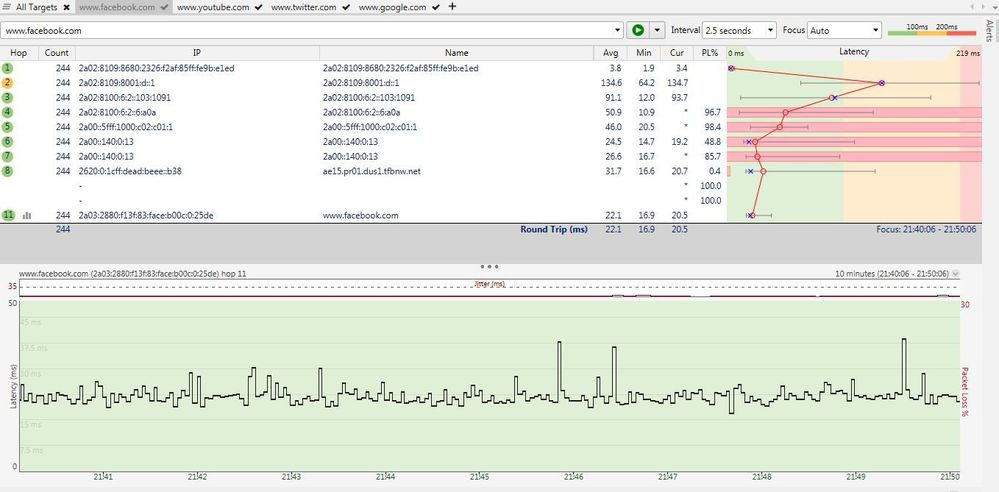Click the hop 2 latency marker in graph
The height and width of the screenshot is (492, 999).
tap(881, 83)
